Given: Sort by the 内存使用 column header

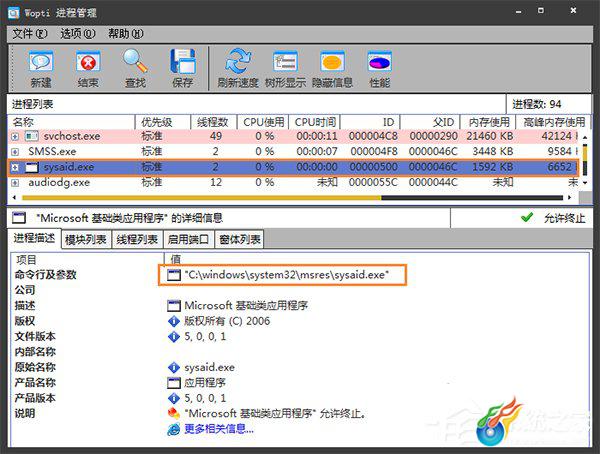Looking at the screenshot, I should 488,122.
